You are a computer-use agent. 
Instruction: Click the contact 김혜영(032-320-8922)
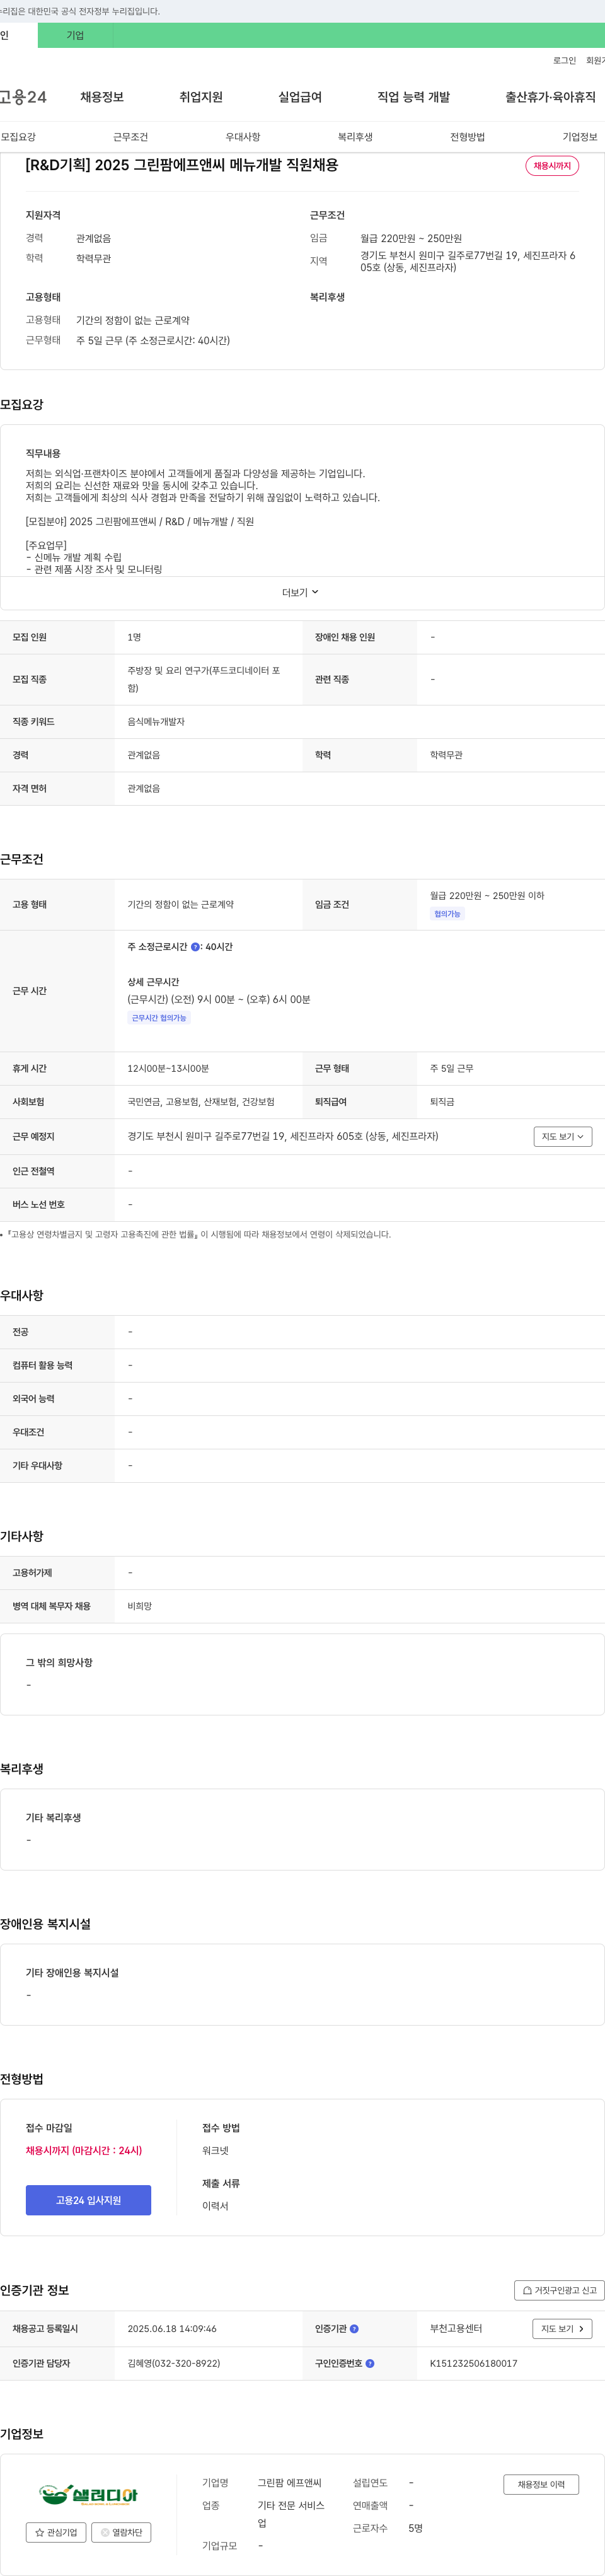tap(174, 2363)
